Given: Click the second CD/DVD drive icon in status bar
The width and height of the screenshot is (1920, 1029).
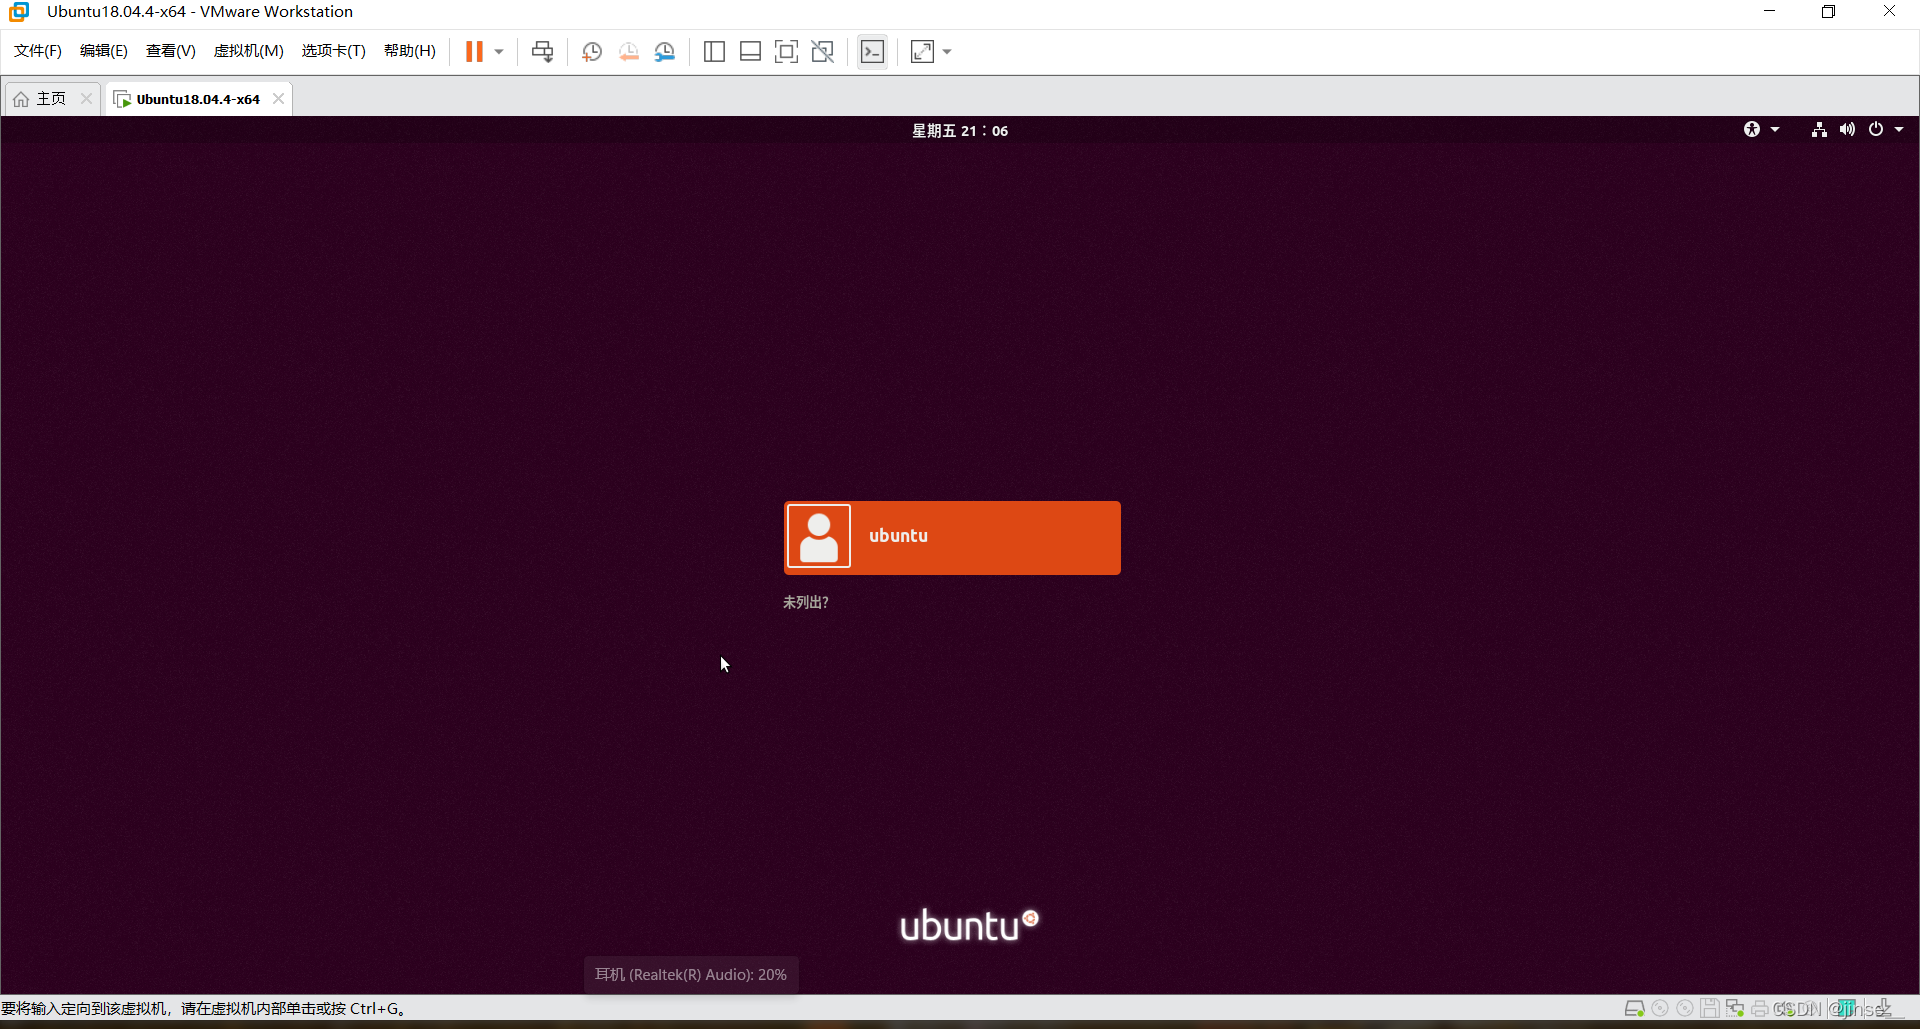Looking at the screenshot, I should click(x=1685, y=1008).
